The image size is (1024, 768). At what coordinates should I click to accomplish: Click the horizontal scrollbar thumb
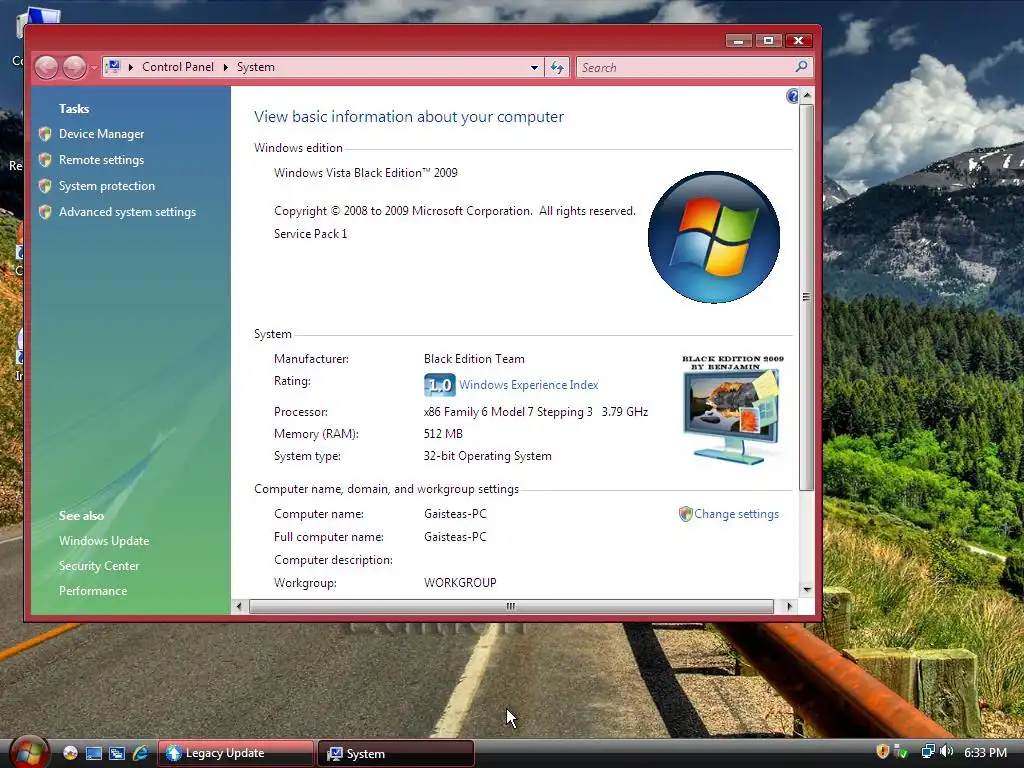click(x=511, y=607)
